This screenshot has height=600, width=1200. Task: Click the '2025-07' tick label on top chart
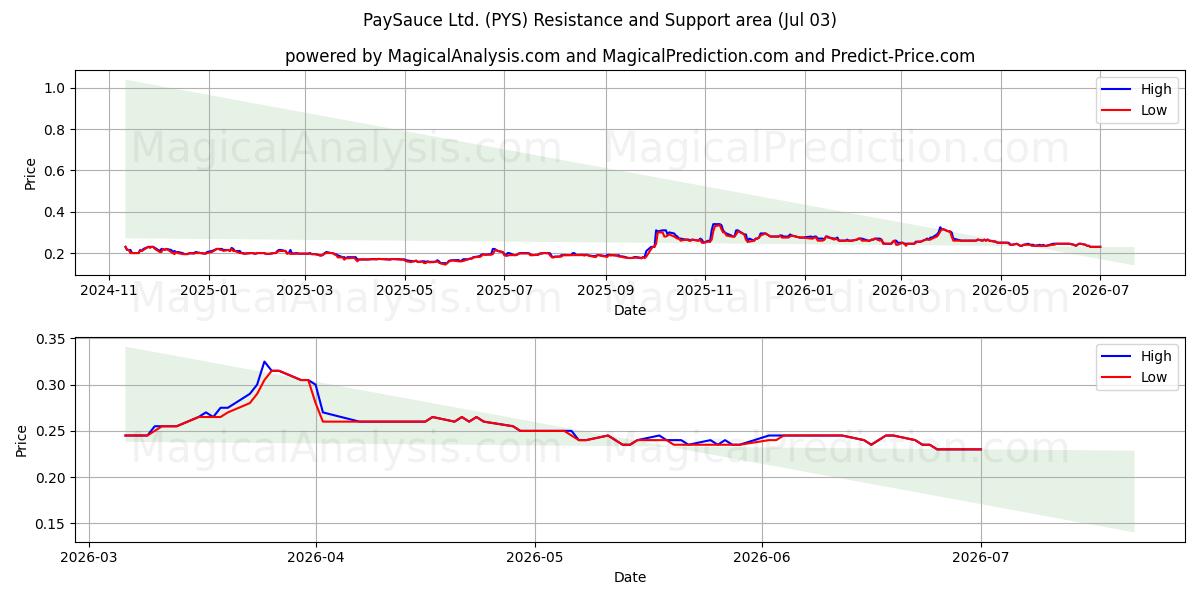[x=503, y=290]
